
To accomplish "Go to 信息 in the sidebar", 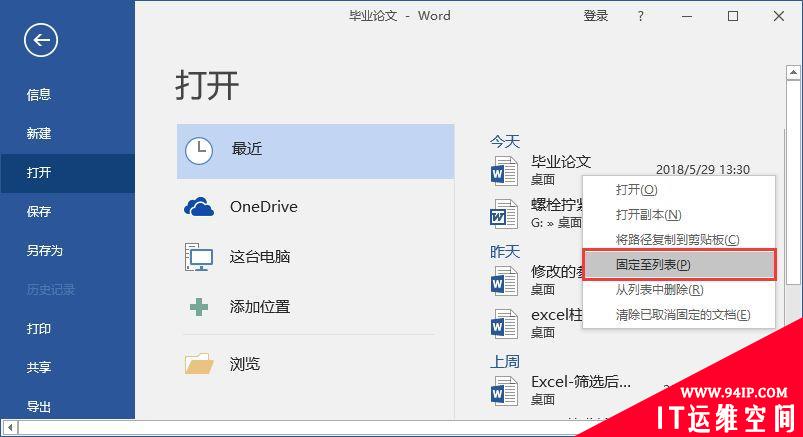I will coord(39,94).
